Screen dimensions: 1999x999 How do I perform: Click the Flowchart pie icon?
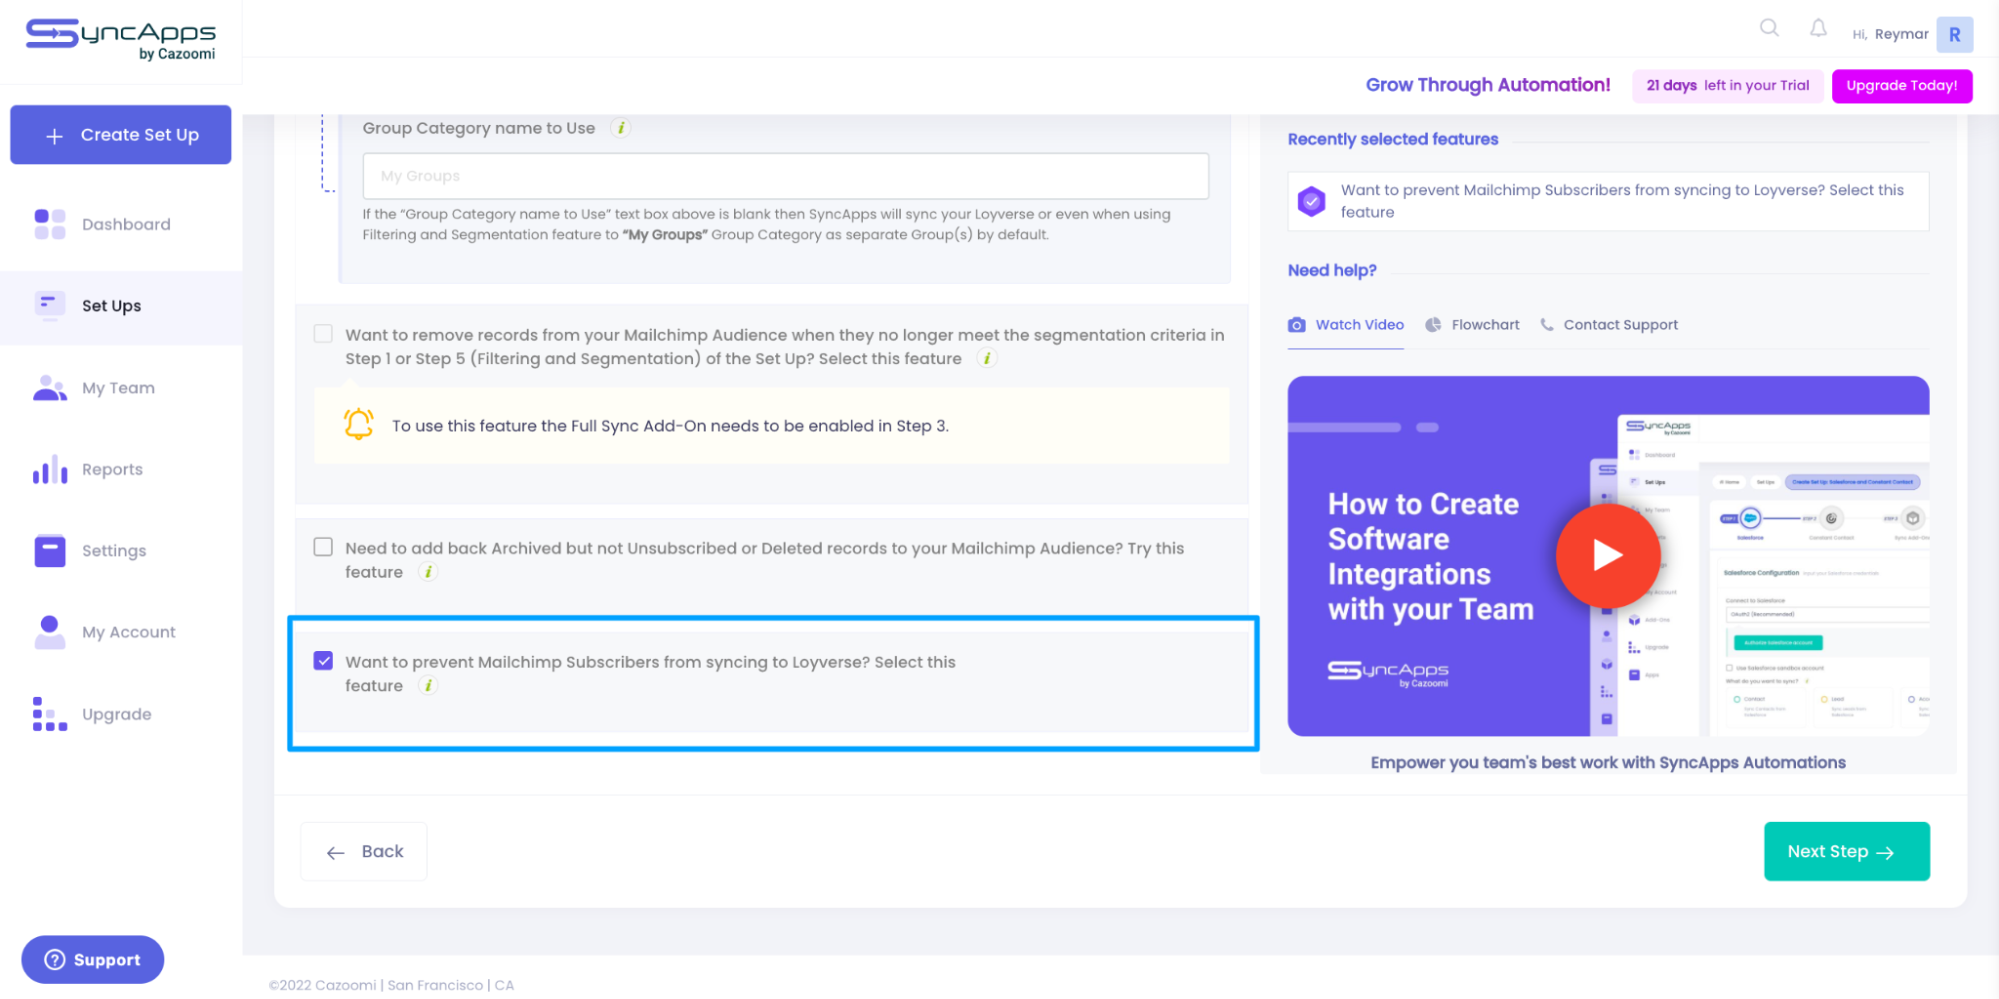click(1433, 325)
